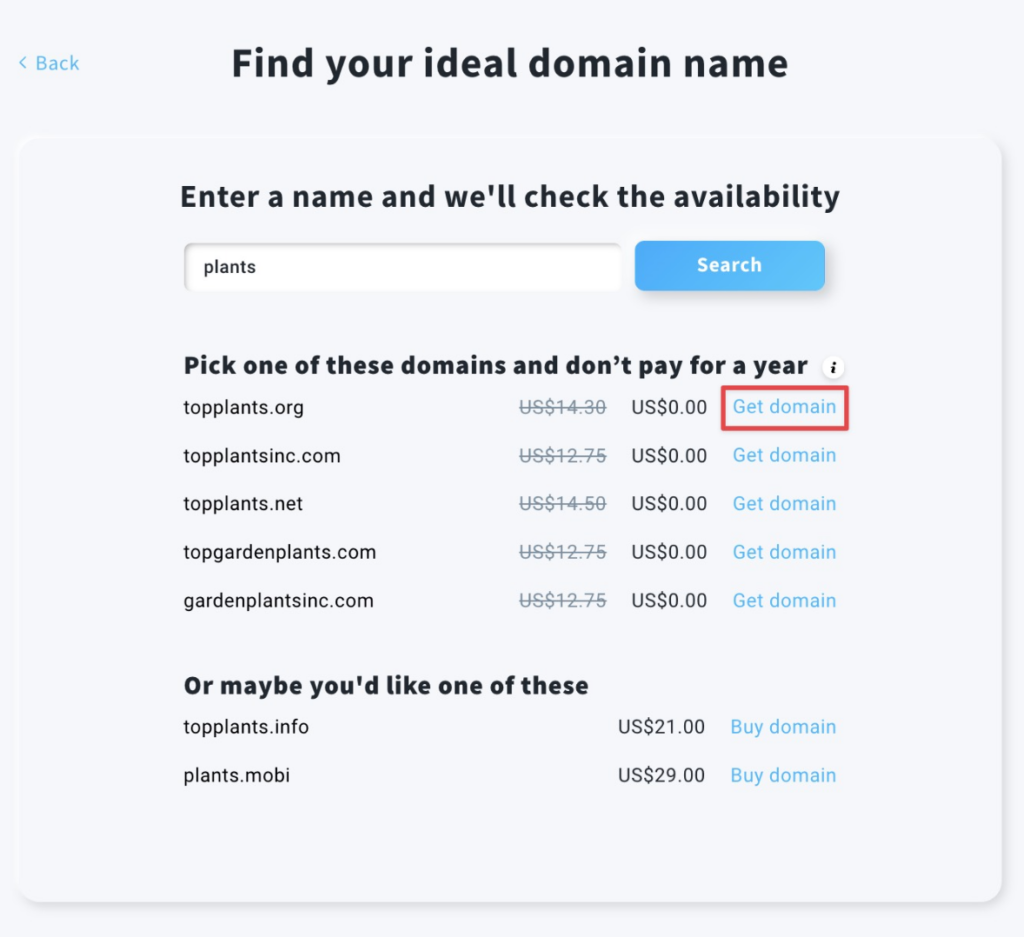The width and height of the screenshot is (1024, 937).
Task: Click the topplants.org domain name text
Action: pyautogui.click(x=243, y=407)
